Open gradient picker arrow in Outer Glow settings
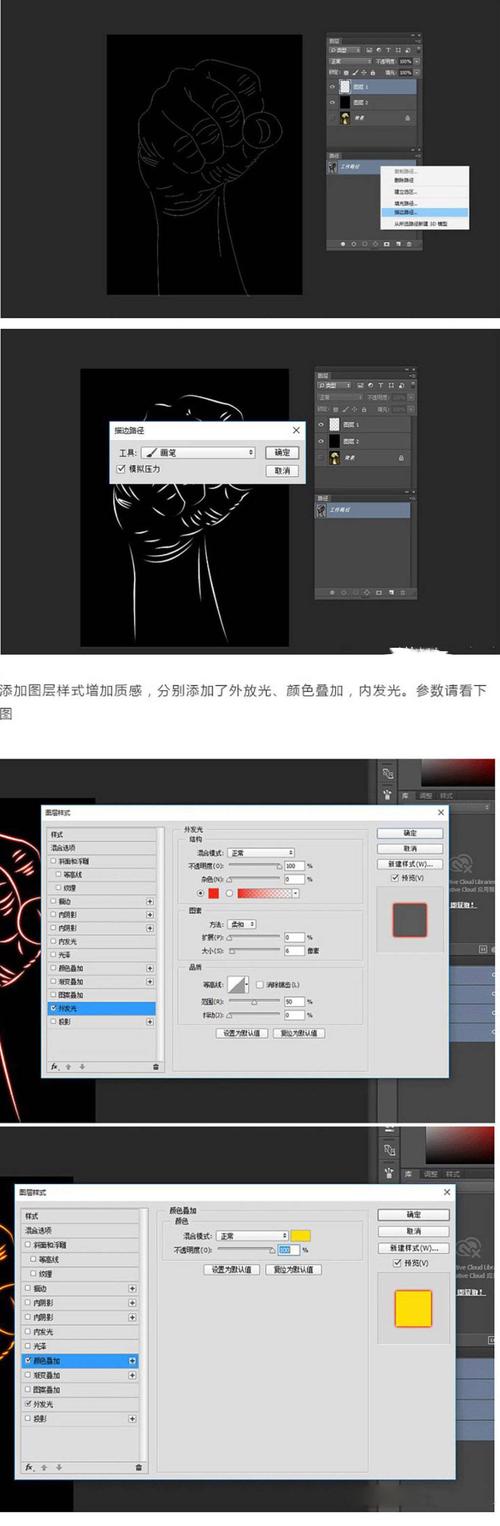Screen dimensions: 500x1526 point(296,892)
